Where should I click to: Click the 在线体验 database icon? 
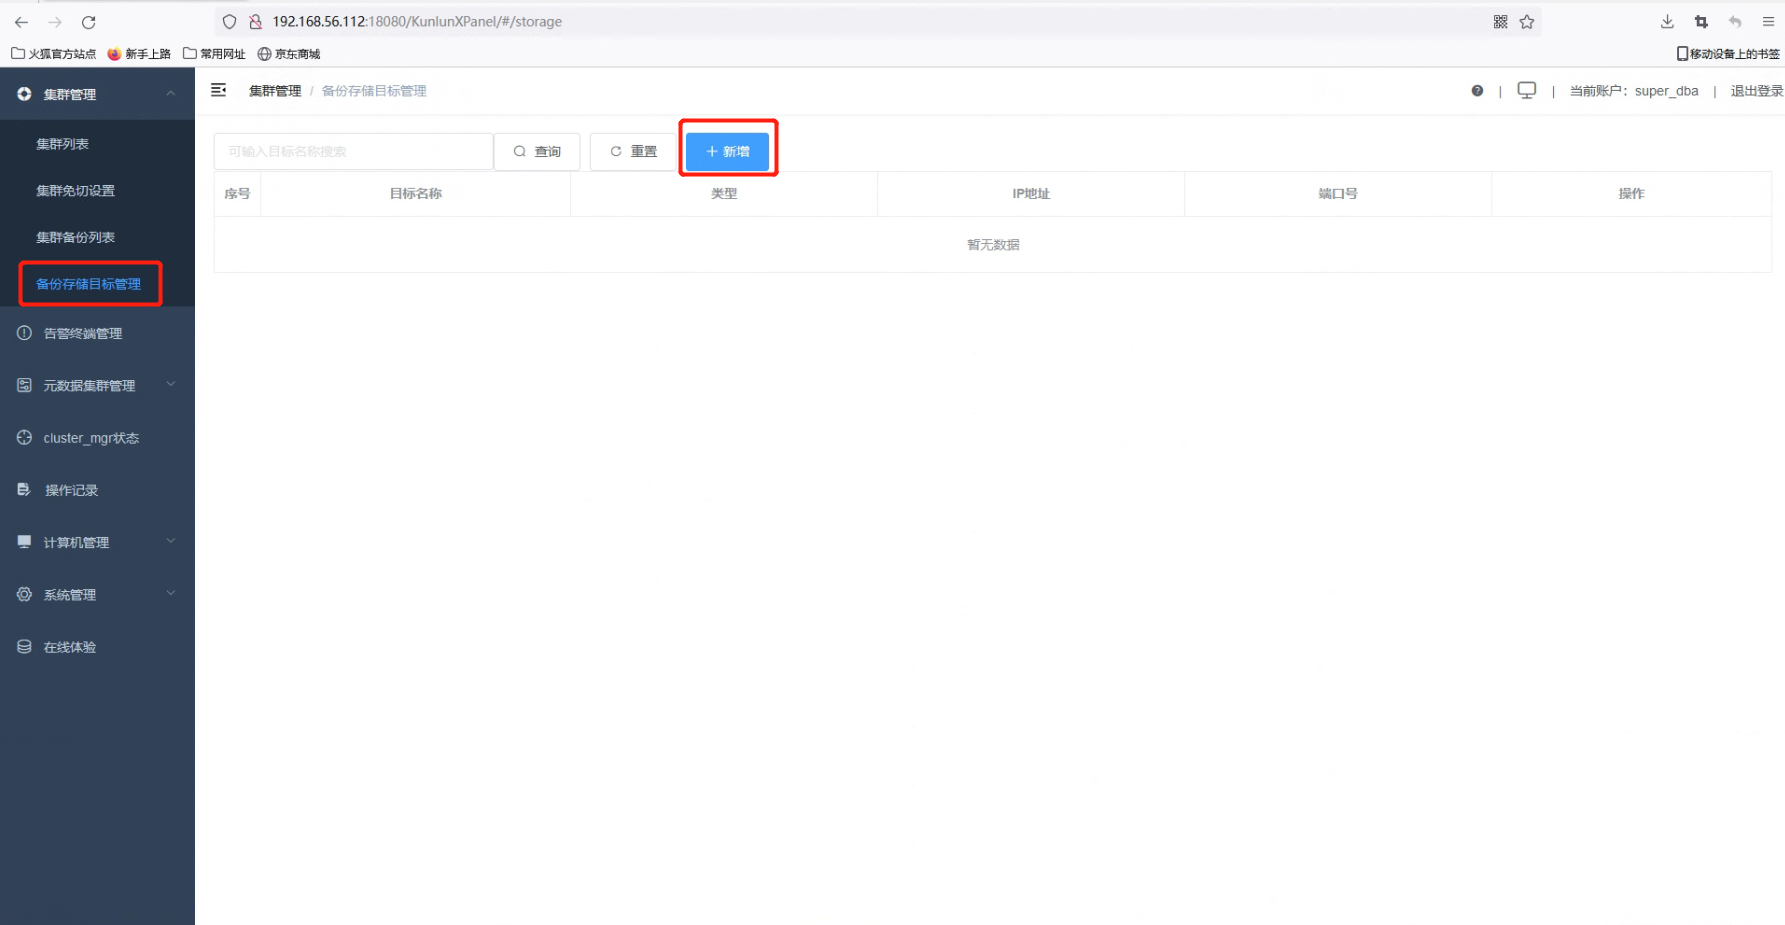[x=24, y=647]
